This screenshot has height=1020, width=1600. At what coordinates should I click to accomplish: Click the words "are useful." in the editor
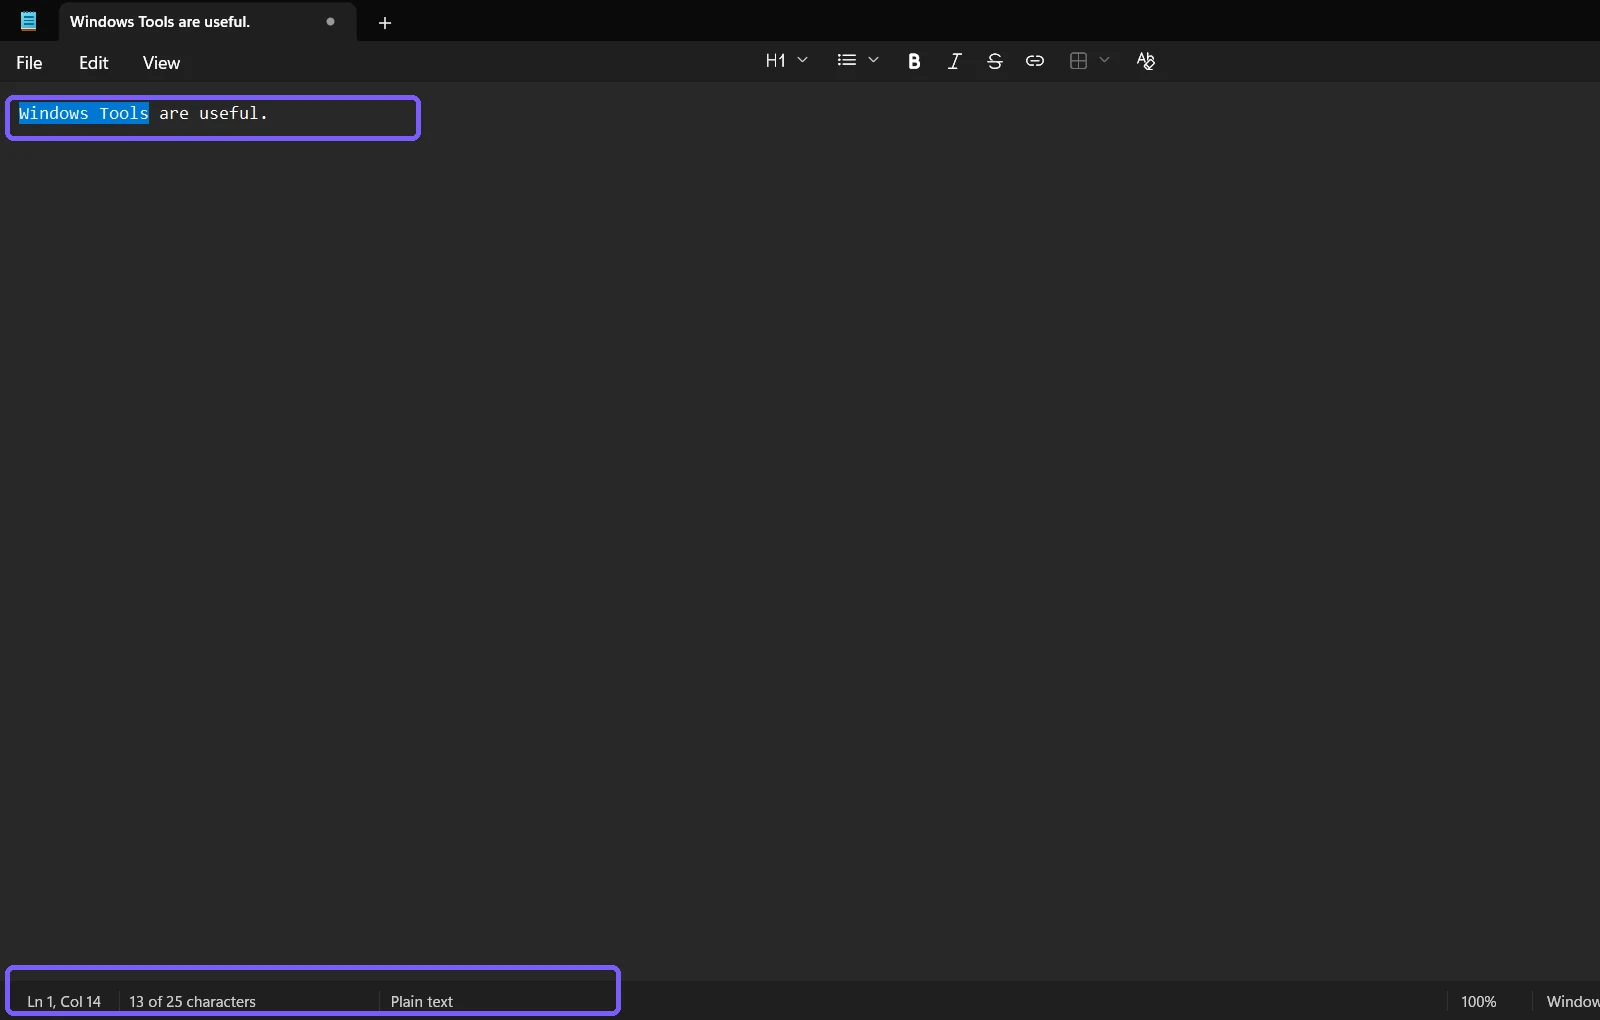point(213,114)
